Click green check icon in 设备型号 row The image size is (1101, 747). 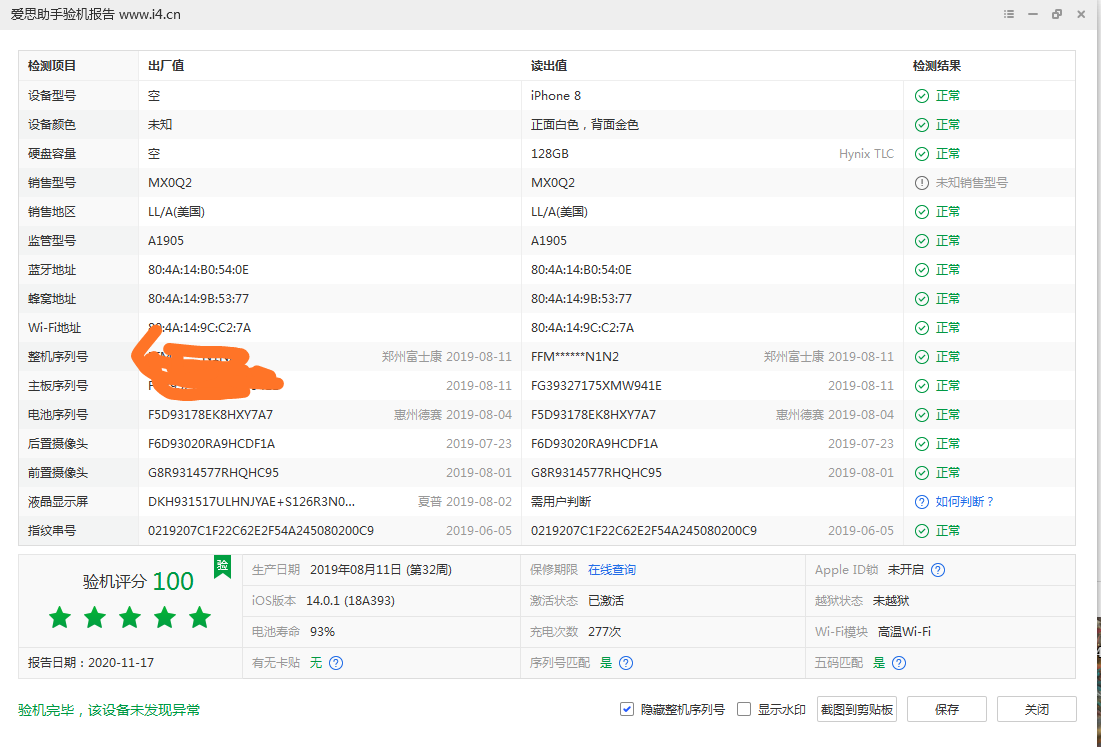(x=922, y=96)
